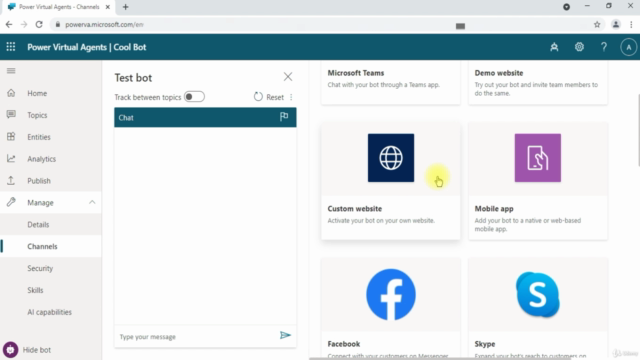Open the Help question mark icon
640x360 pixels.
pyautogui.click(x=604, y=47)
